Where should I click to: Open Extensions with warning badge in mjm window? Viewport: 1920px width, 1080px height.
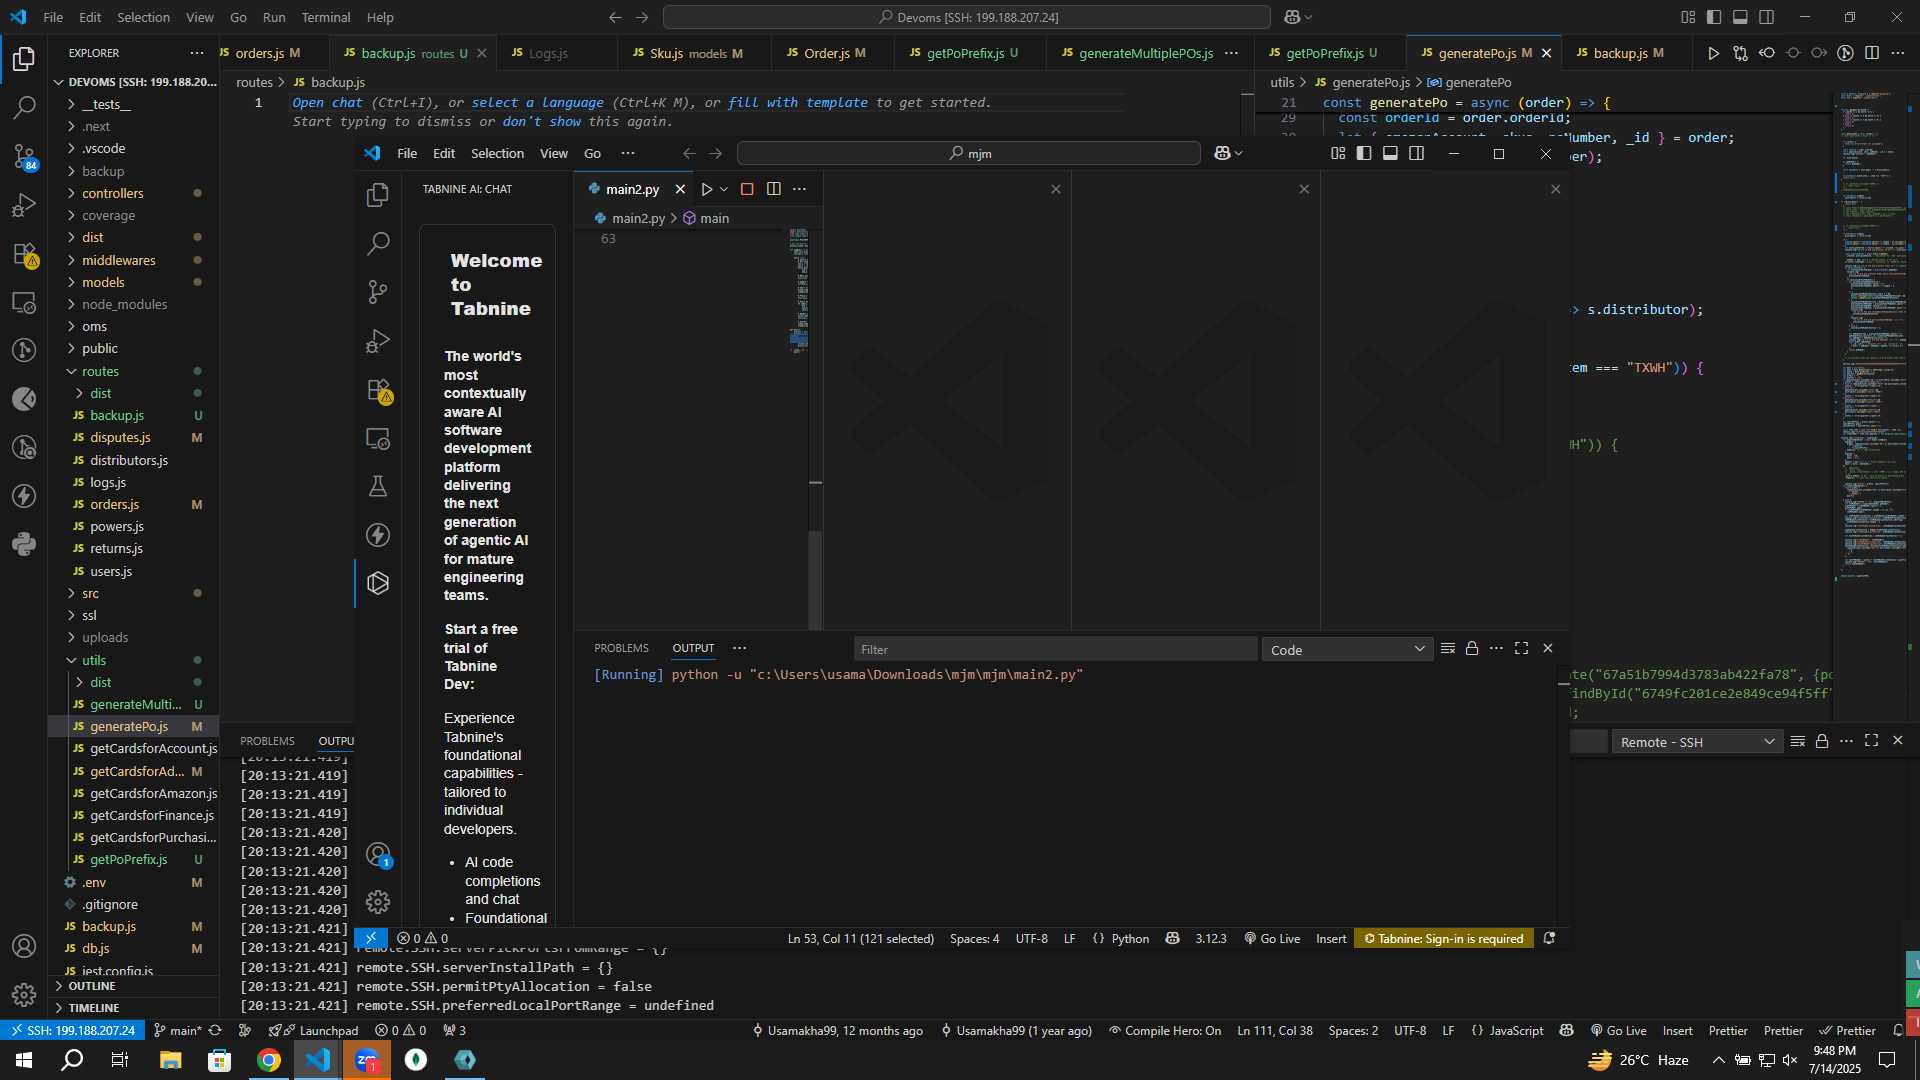click(378, 390)
